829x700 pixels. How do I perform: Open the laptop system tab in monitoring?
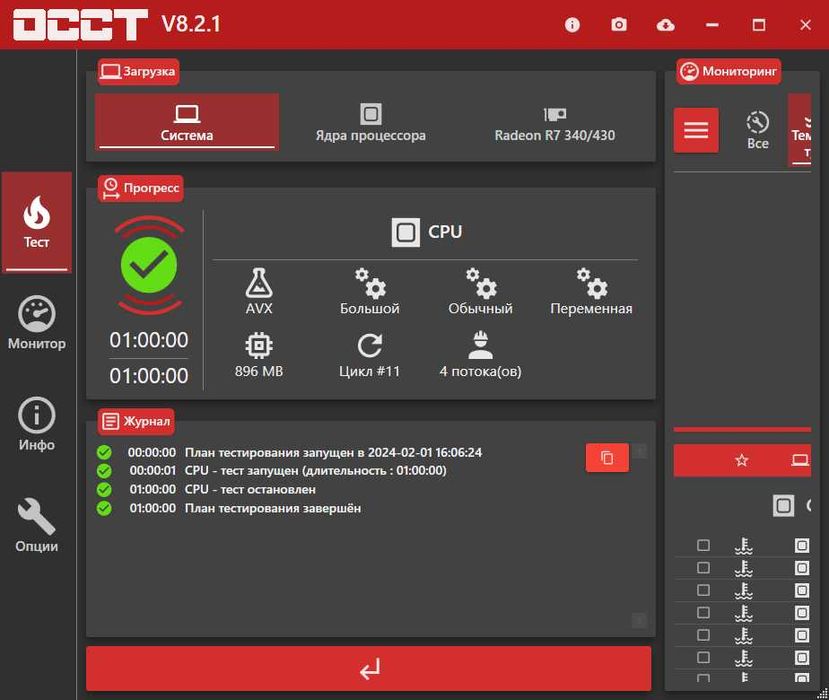[x=800, y=460]
